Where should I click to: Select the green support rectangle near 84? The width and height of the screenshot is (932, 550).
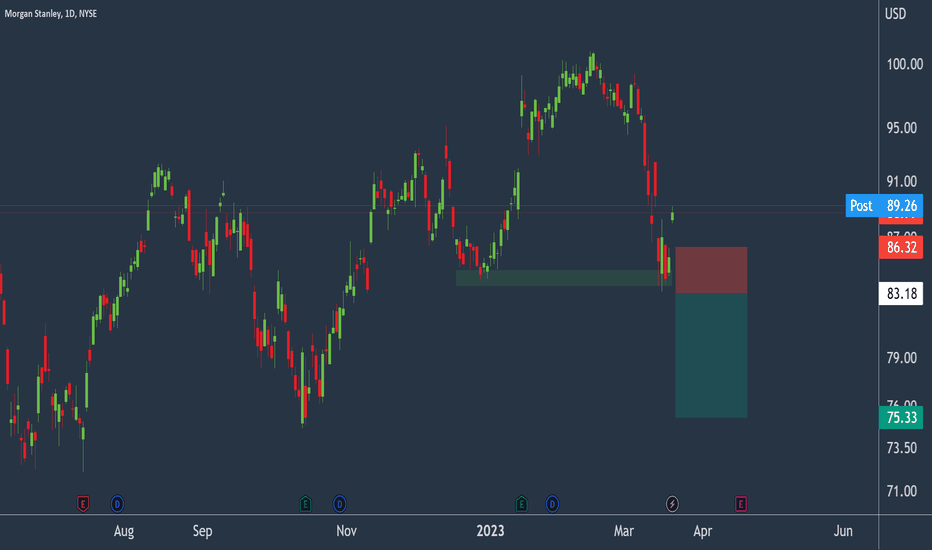pos(564,278)
